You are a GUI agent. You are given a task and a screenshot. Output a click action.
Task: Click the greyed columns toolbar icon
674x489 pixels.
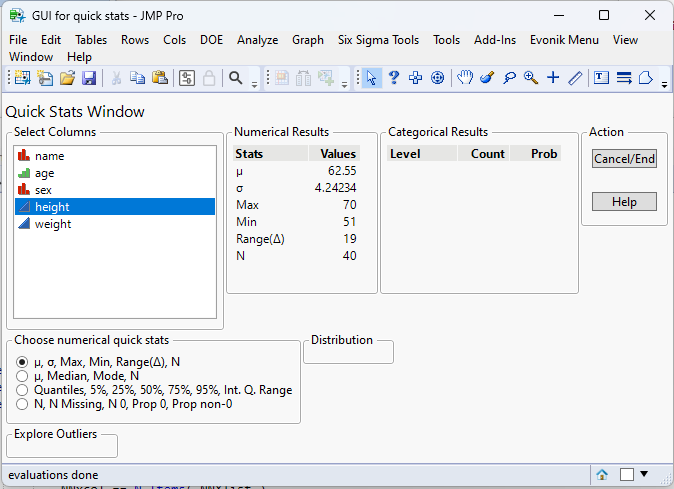click(x=303, y=78)
